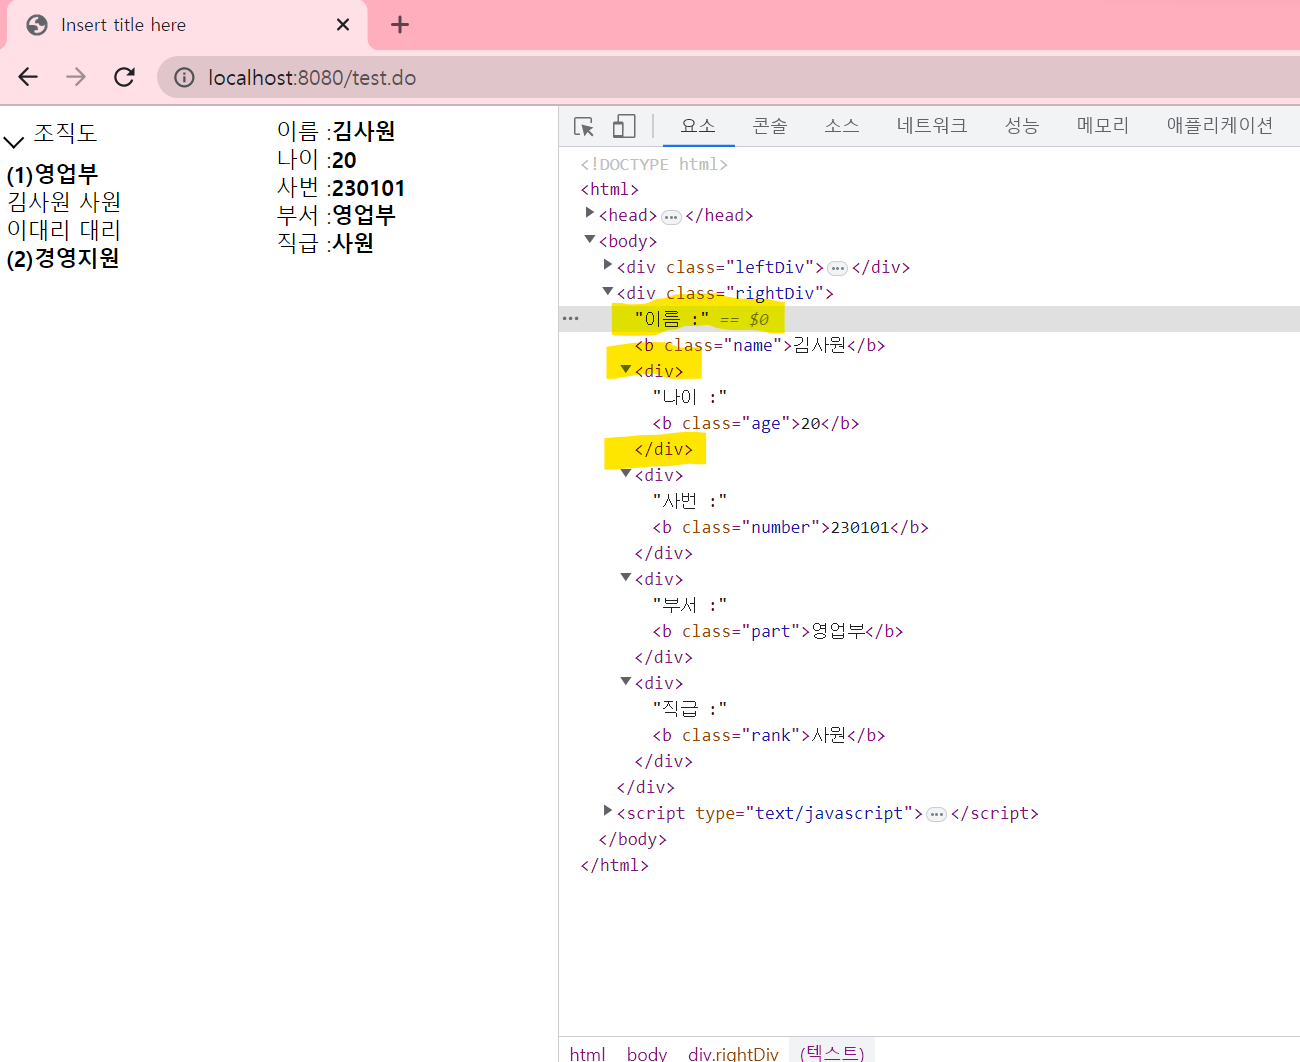
Task: Show head element collapsed contents ellipsis
Action: [671, 217]
